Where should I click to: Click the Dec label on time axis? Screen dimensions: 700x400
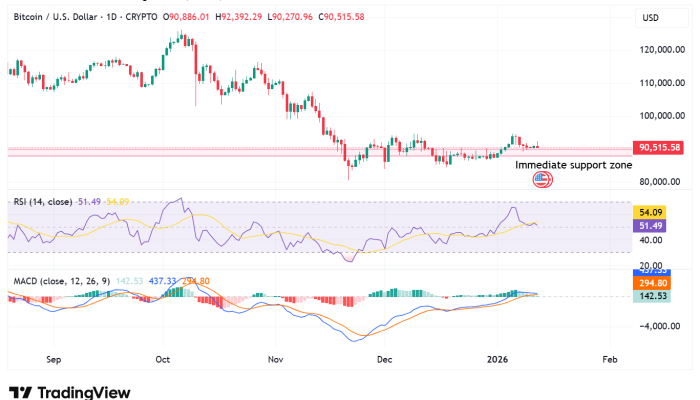click(x=384, y=356)
